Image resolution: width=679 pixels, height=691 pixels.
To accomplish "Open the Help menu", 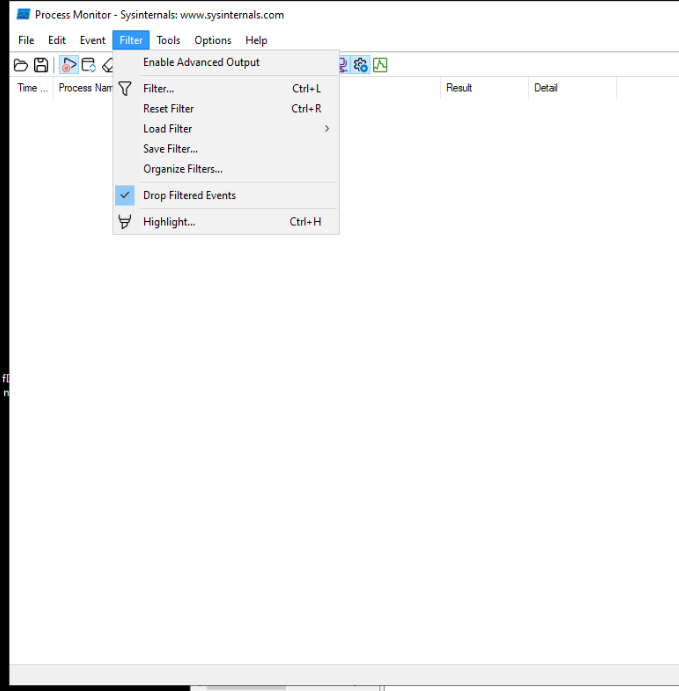I will (256, 41).
